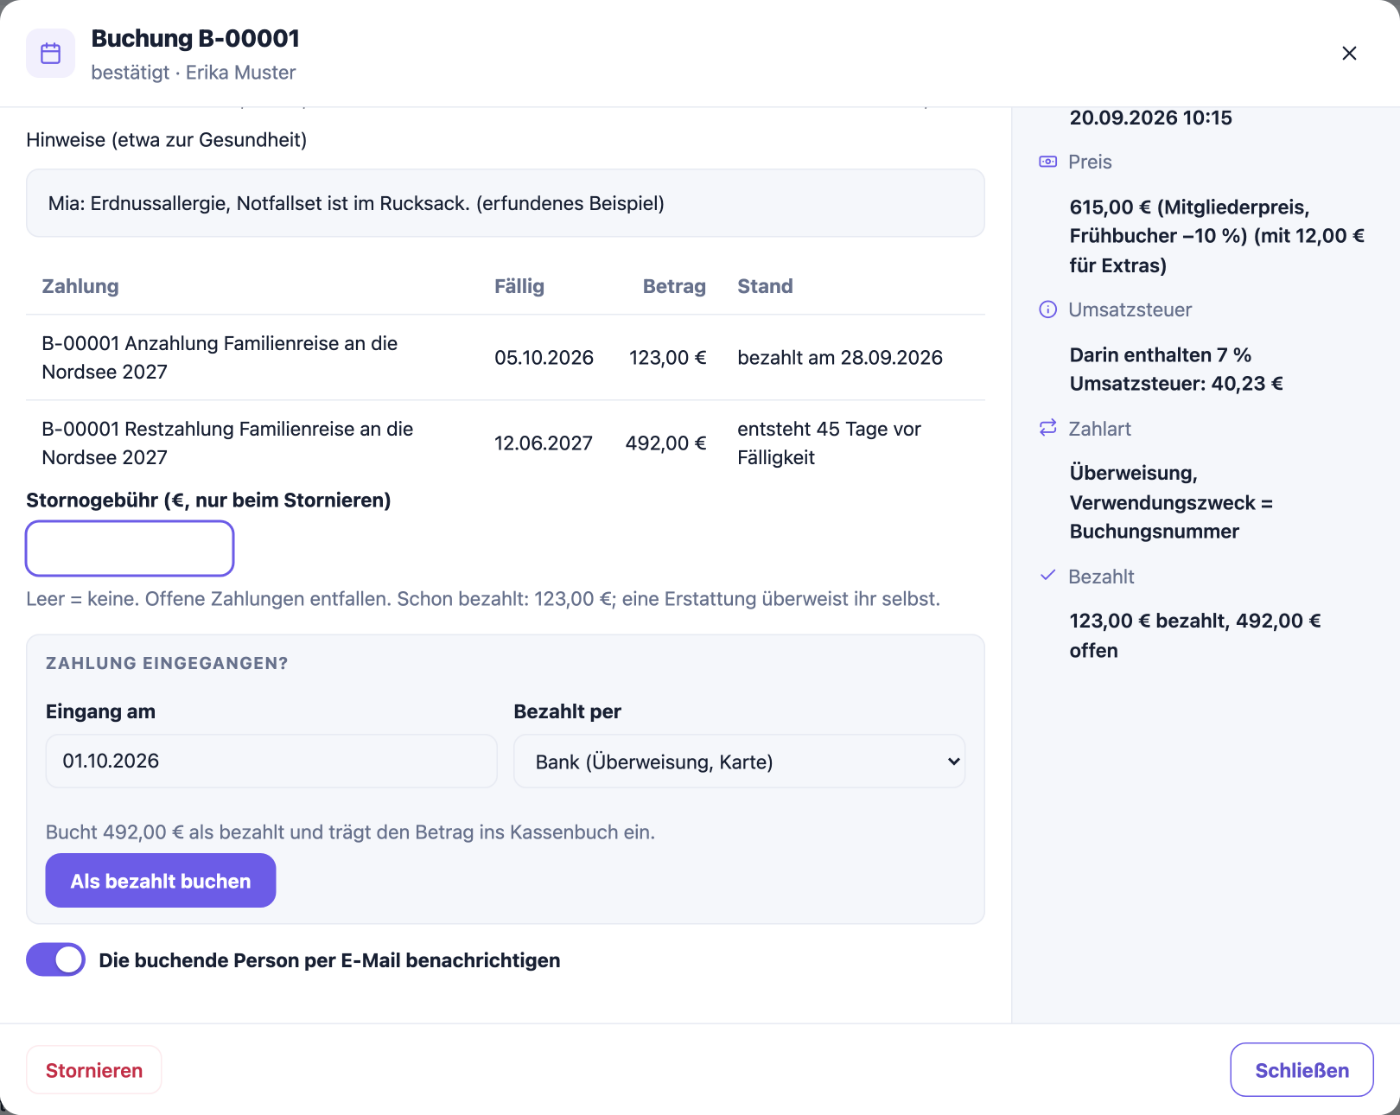1400x1115 pixels.
Task: Focus the Stornogebühr input field
Action: click(130, 548)
